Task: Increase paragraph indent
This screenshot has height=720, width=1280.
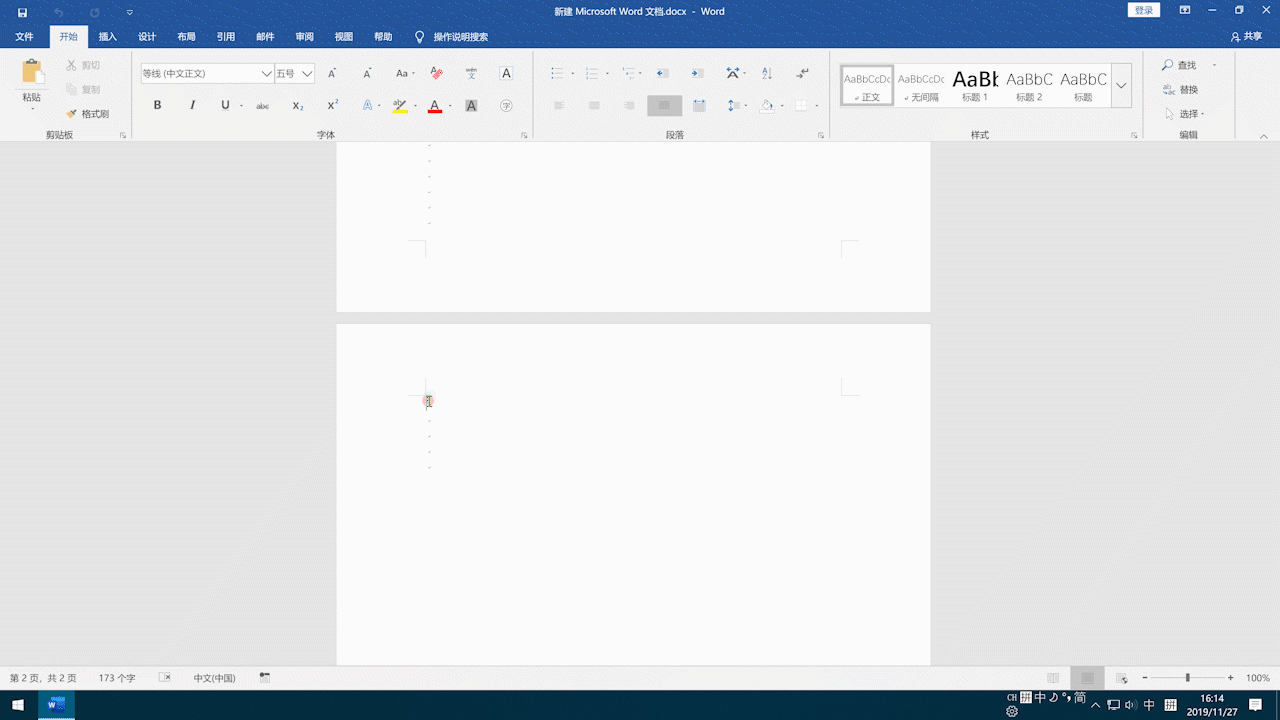Action: click(x=697, y=73)
